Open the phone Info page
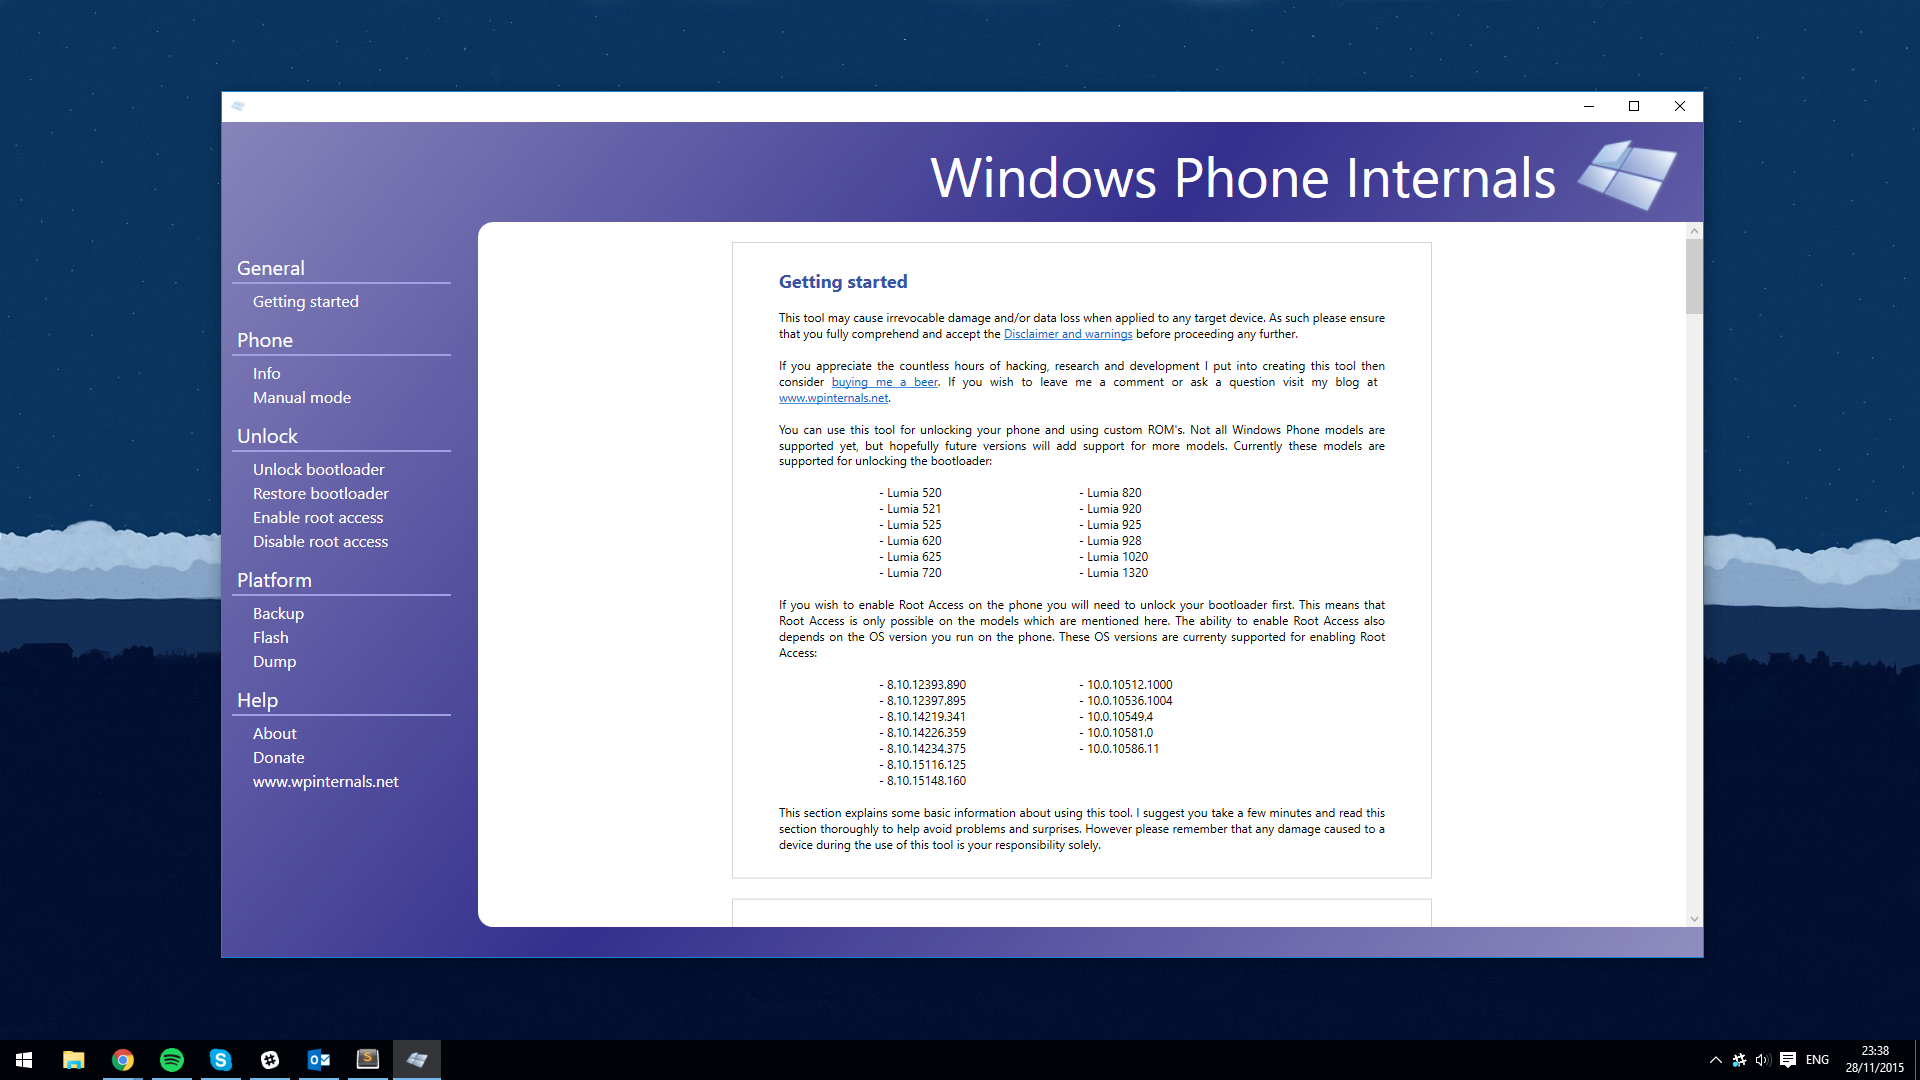 [x=267, y=373]
